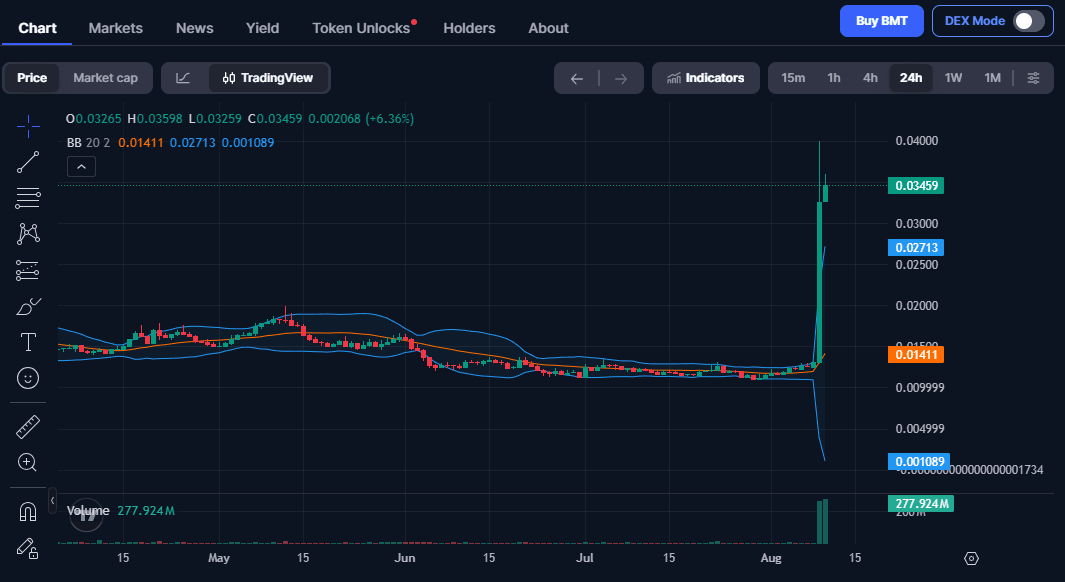Switch to Price view
Screen dimensions: 1065x582
click(32, 78)
